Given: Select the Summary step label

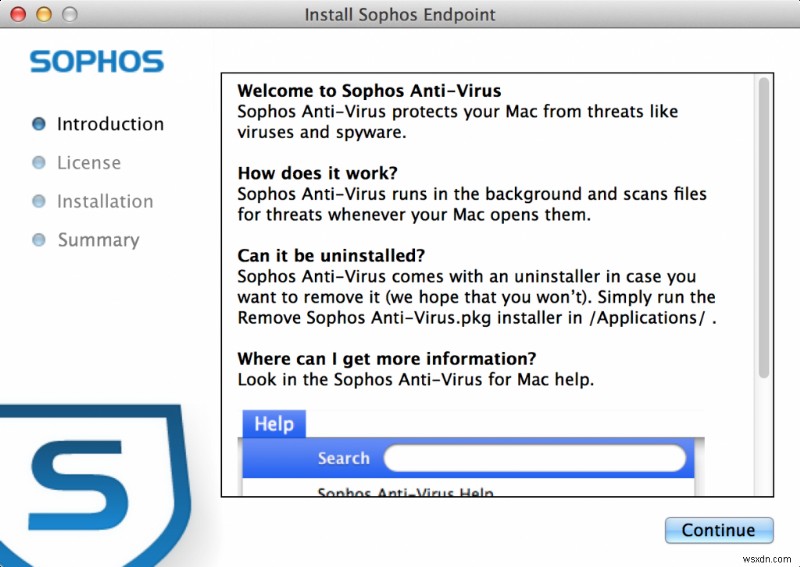Looking at the screenshot, I should click(98, 240).
